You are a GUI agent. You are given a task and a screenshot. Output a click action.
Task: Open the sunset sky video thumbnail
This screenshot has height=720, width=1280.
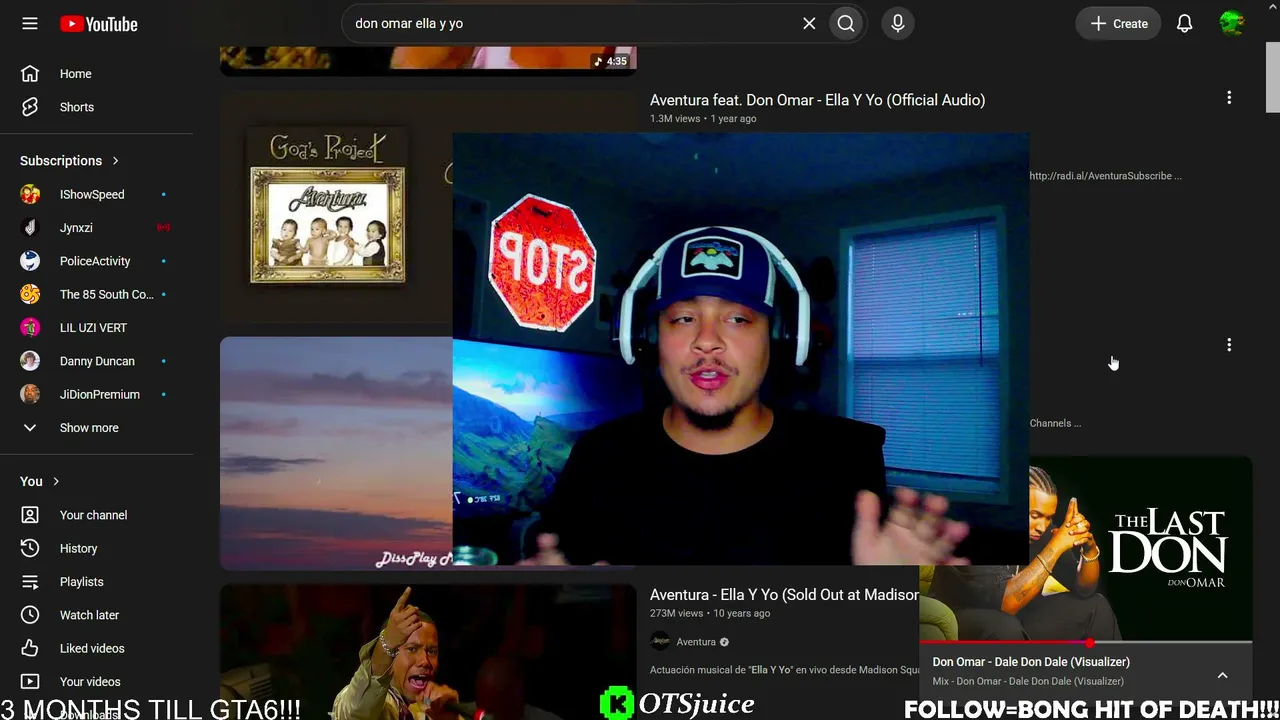point(336,454)
